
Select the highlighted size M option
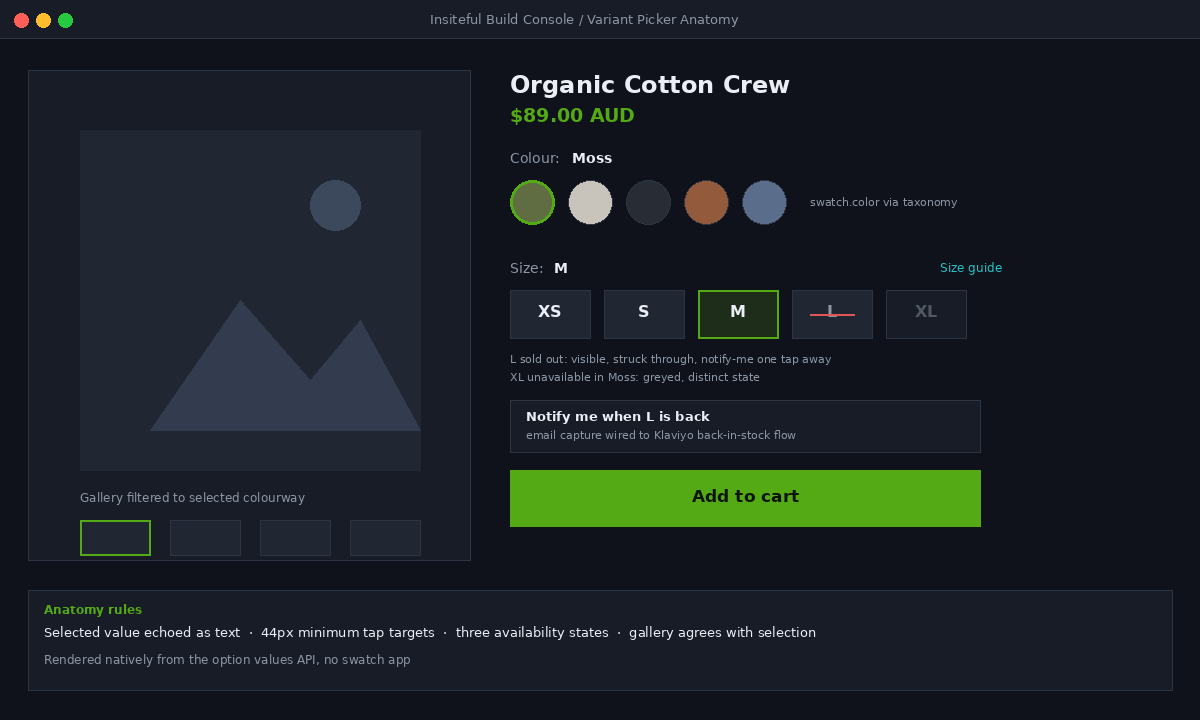coord(738,314)
